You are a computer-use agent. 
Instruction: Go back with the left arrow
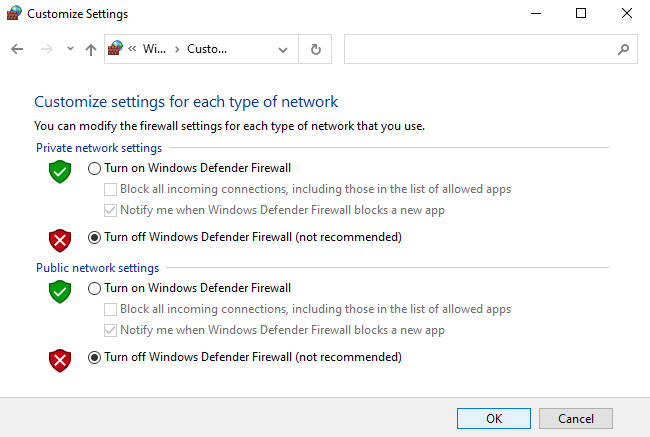pos(17,49)
